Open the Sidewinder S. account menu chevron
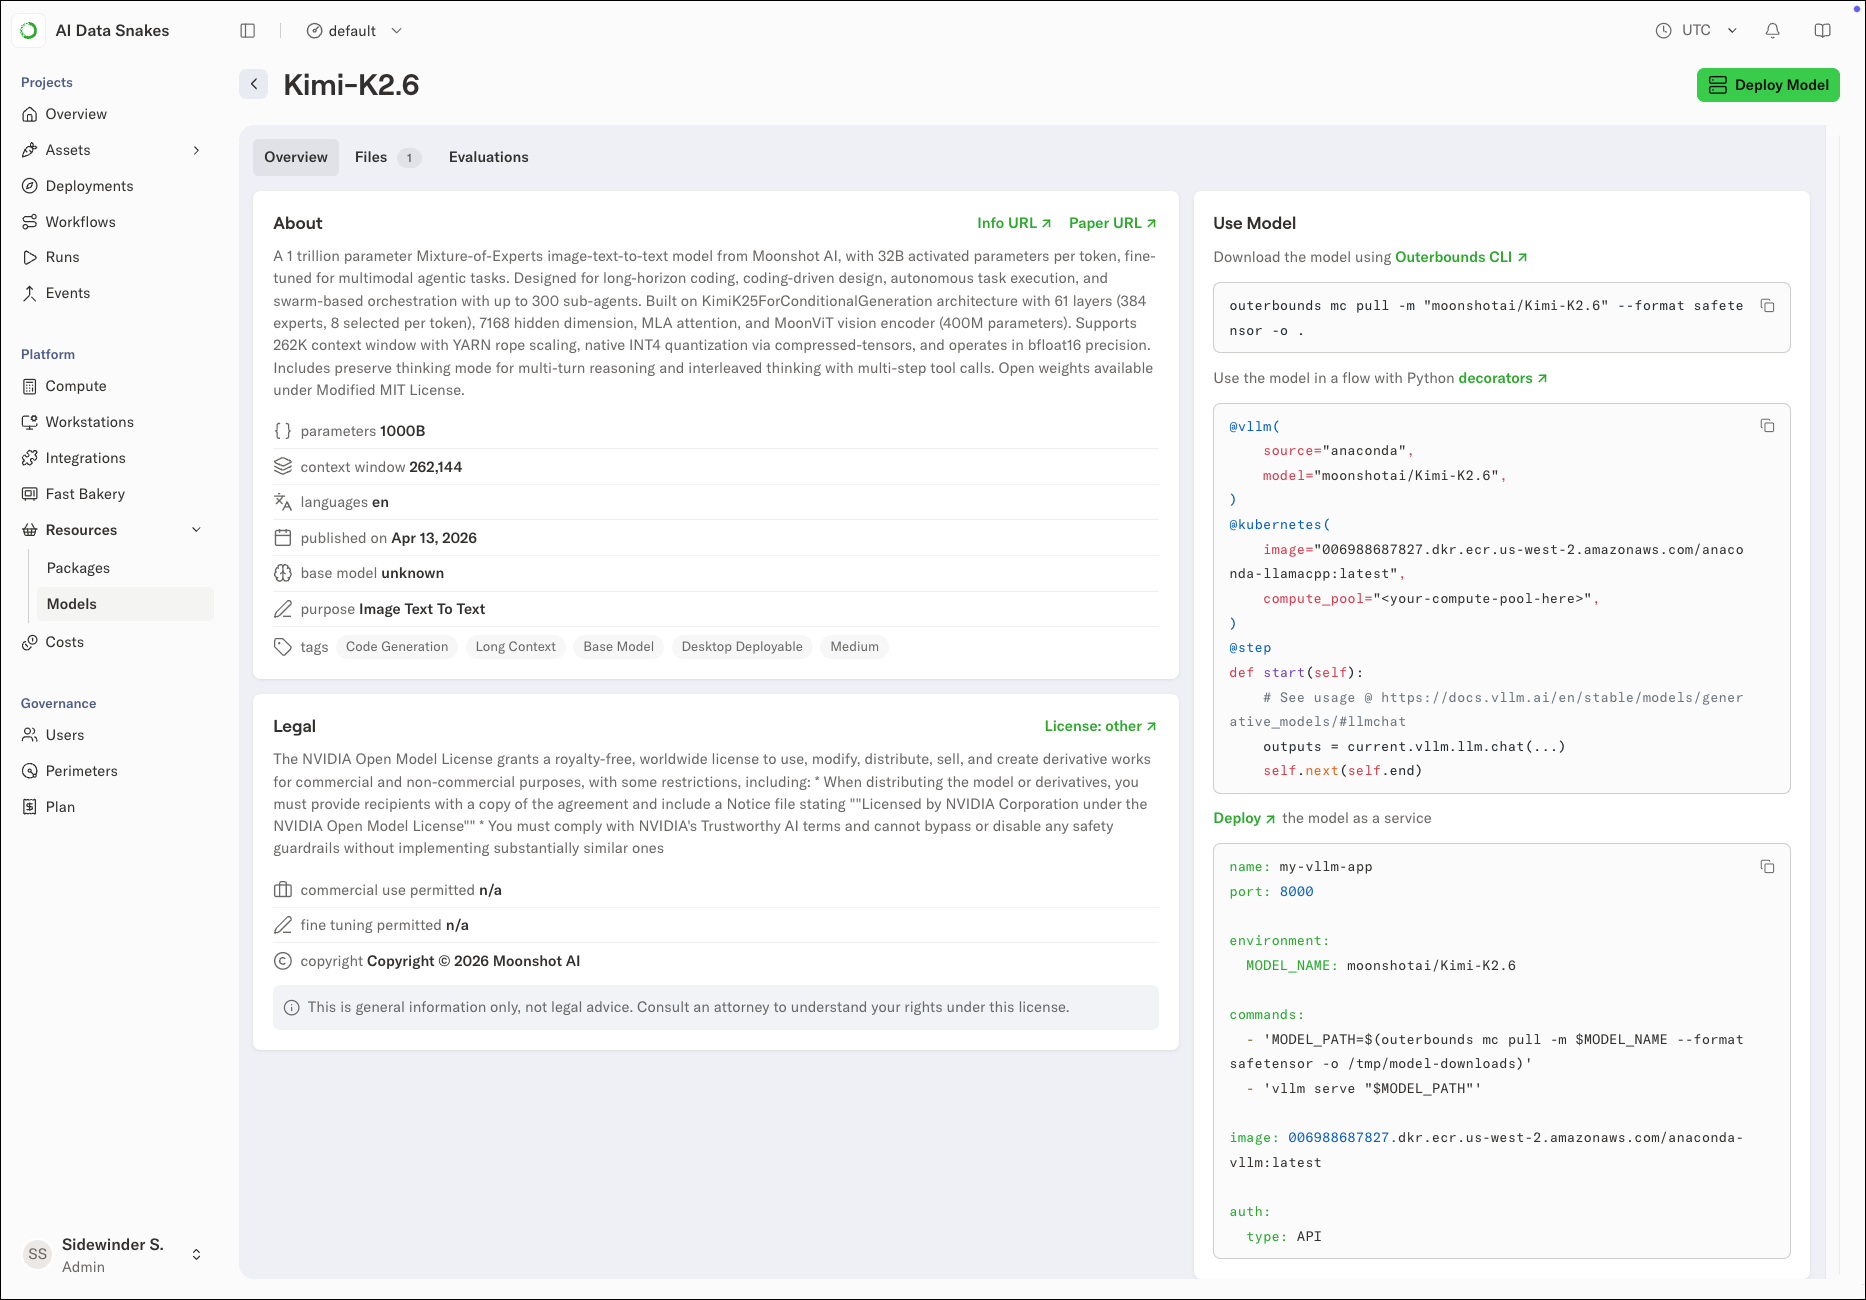1866x1300 pixels. (197, 1254)
